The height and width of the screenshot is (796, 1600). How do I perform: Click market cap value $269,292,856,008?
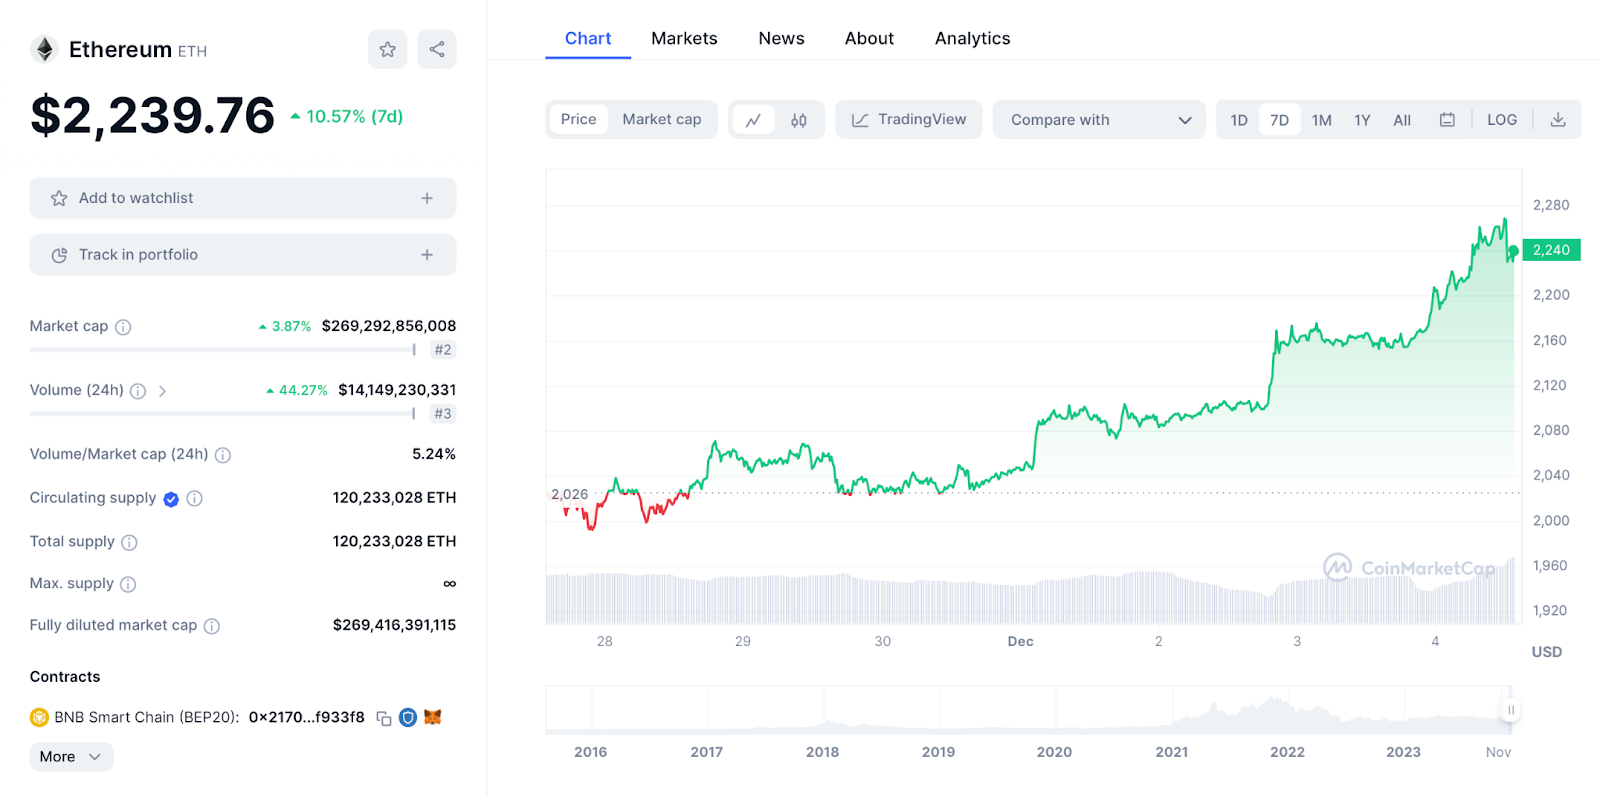click(x=389, y=326)
